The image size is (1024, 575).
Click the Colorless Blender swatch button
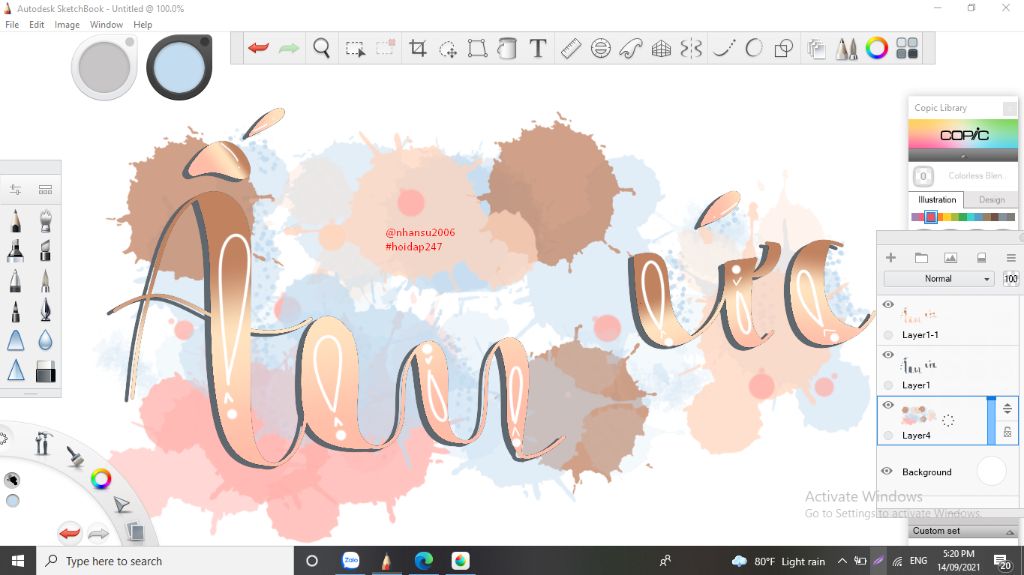923,176
